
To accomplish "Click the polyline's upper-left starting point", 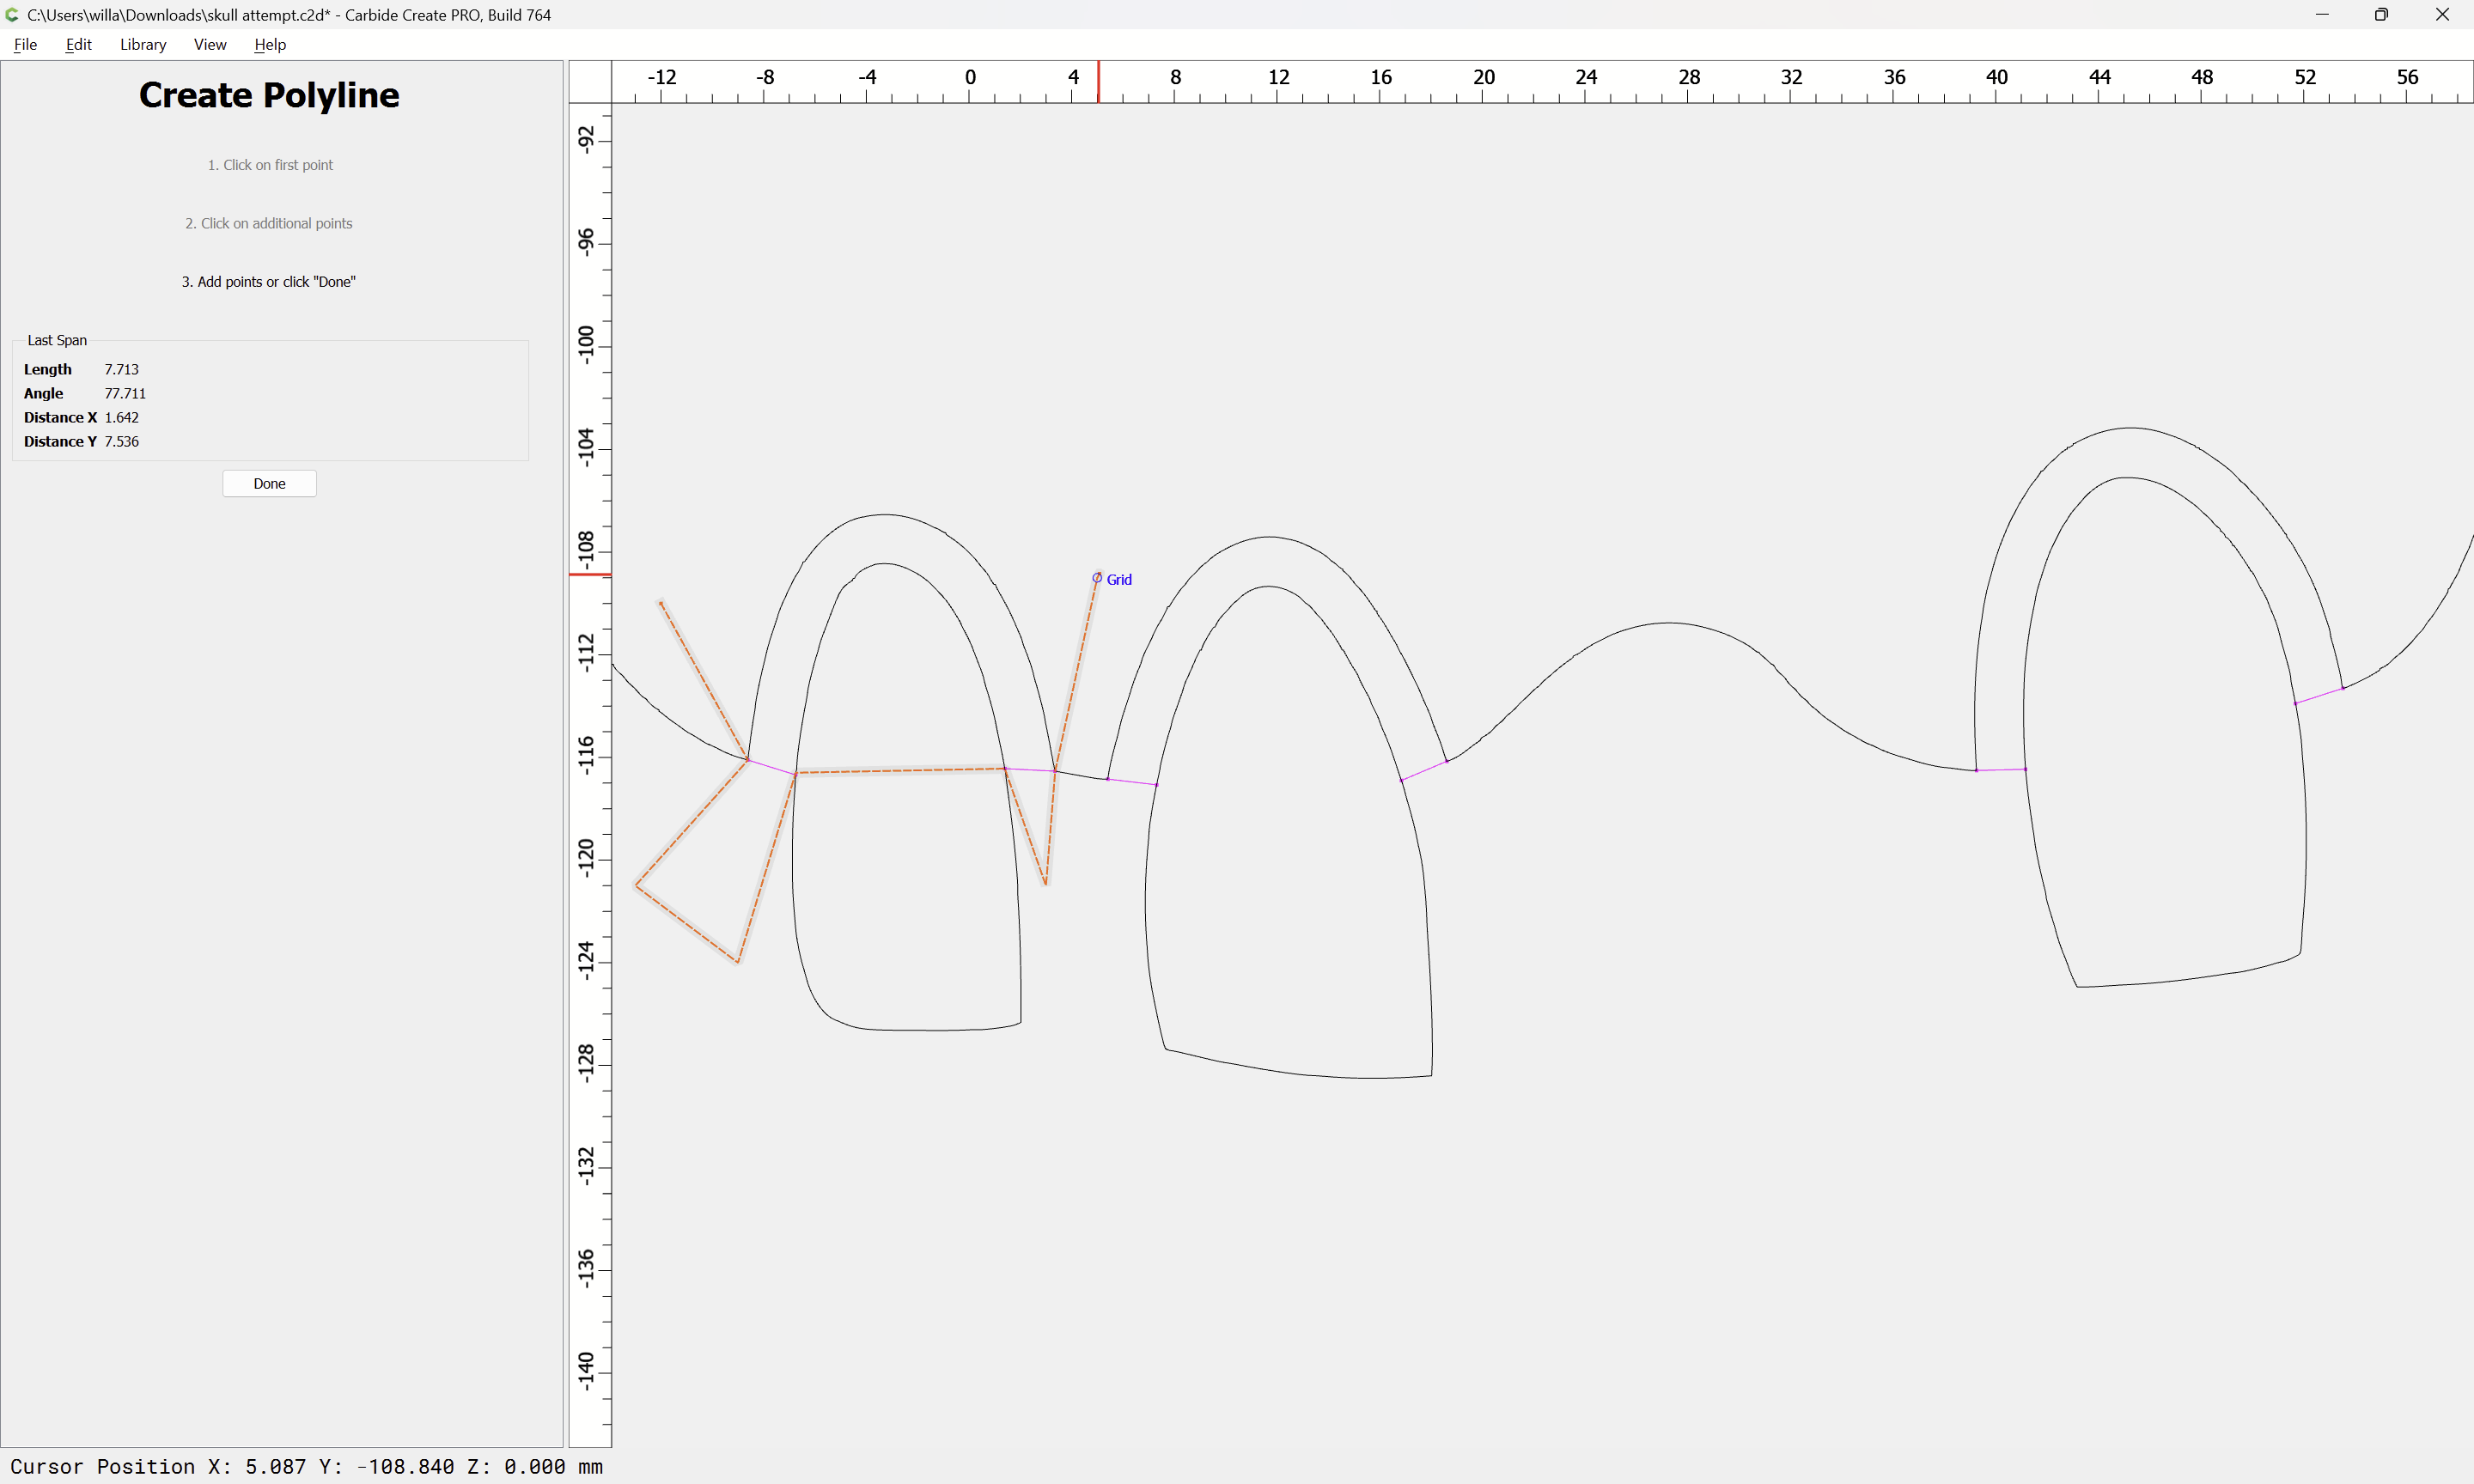I will pos(660,602).
